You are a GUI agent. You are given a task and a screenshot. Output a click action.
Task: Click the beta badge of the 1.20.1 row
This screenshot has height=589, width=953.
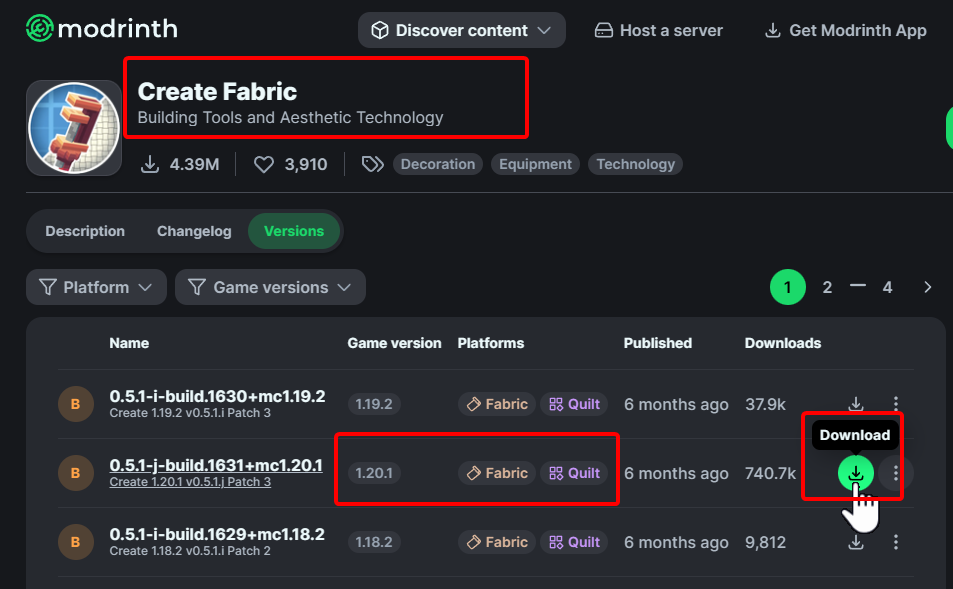click(x=76, y=473)
